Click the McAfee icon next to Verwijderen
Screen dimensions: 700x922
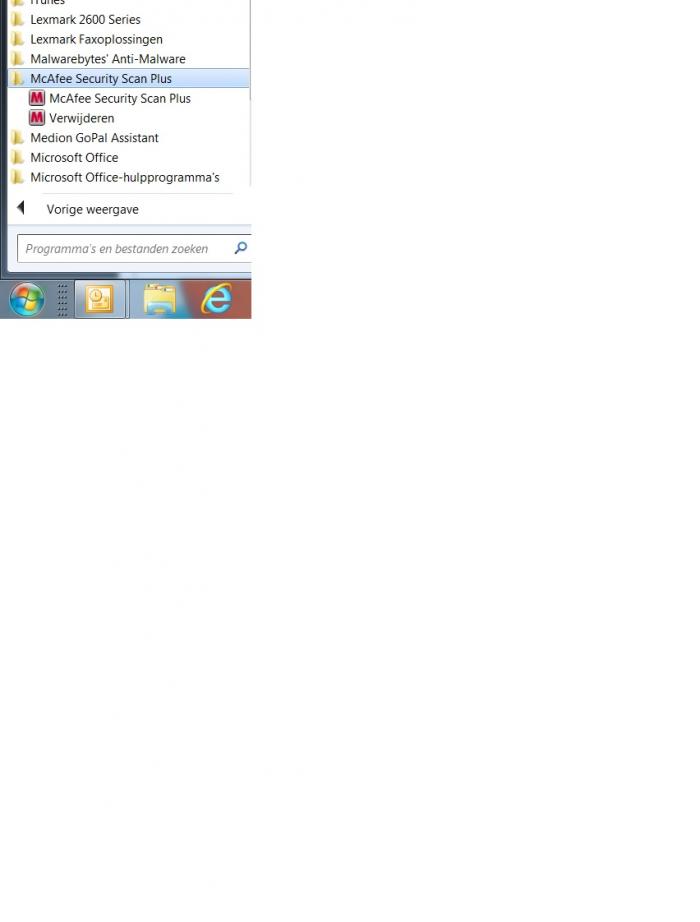click(x=36, y=118)
